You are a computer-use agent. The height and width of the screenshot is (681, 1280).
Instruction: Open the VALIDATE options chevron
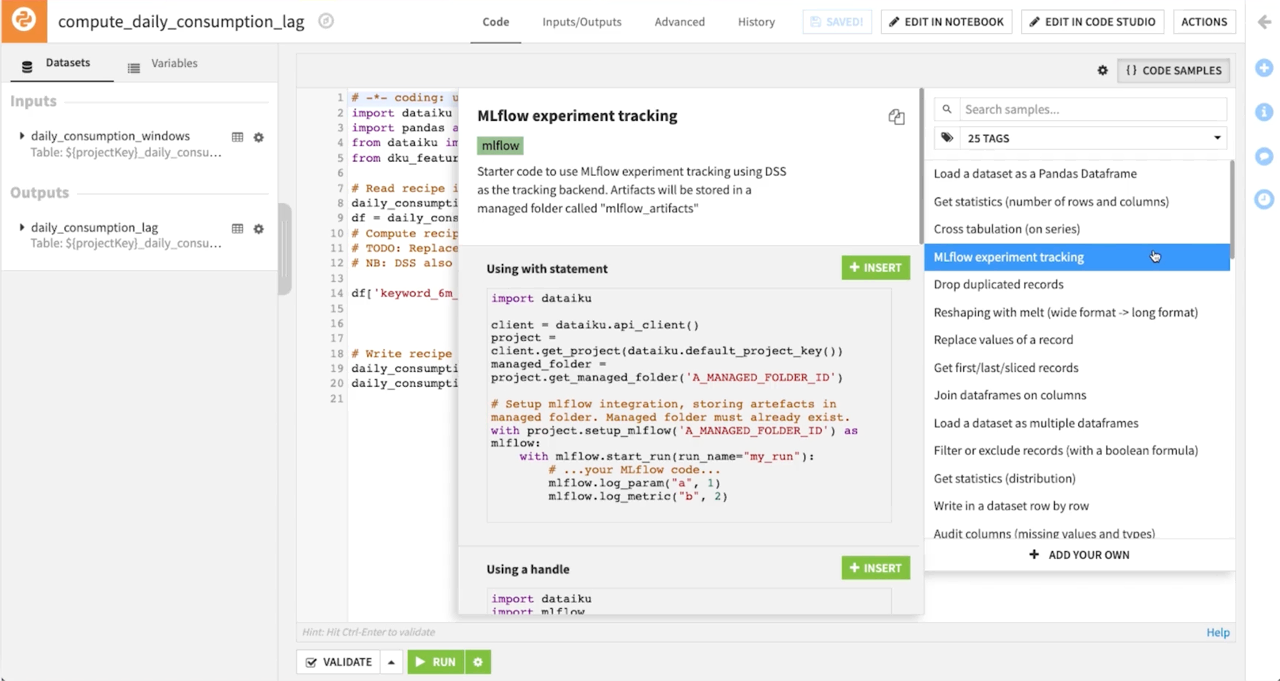click(390, 661)
